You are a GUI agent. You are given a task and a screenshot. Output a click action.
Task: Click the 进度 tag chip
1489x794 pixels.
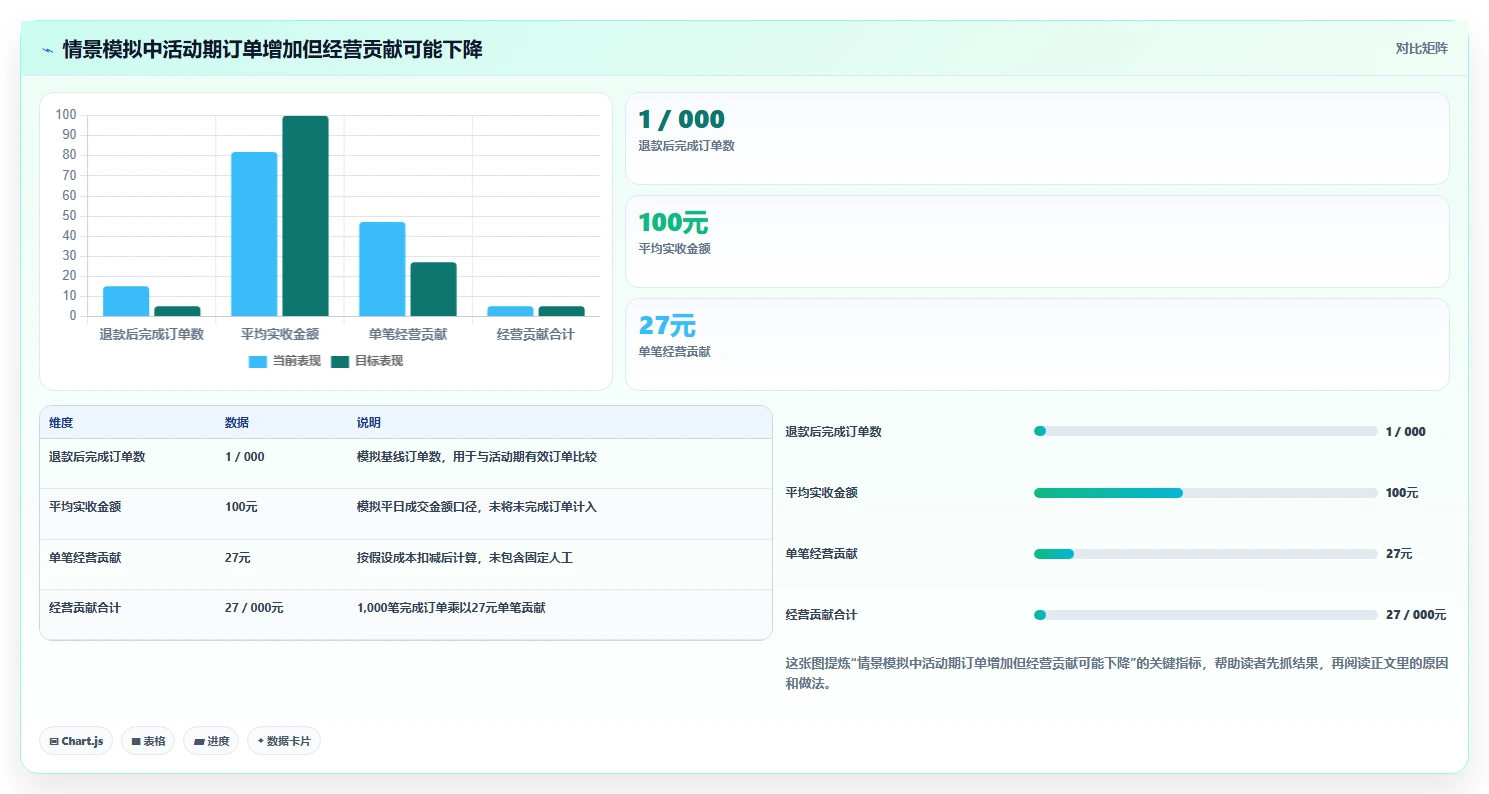(211, 741)
